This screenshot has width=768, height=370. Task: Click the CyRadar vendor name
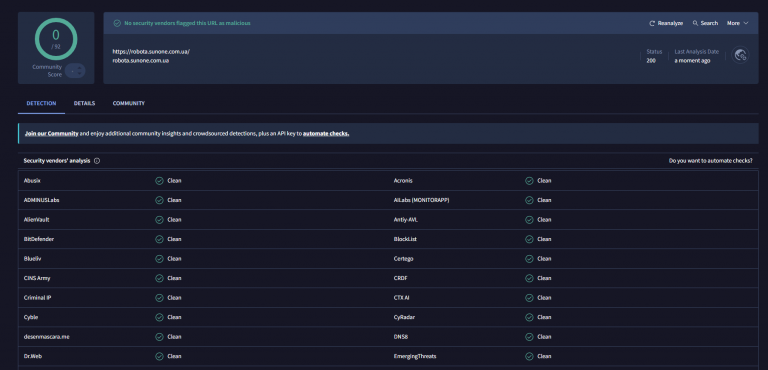point(404,317)
